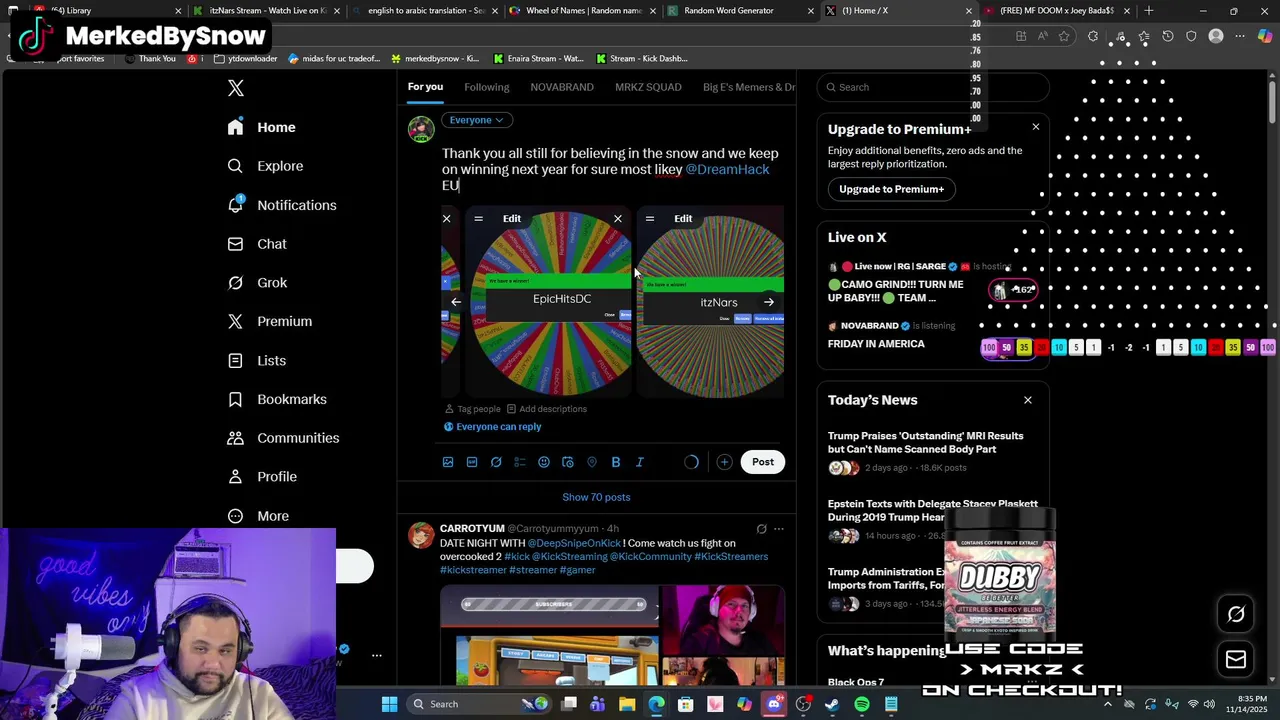The height and width of the screenshot is (720, 1280).
Task: Open Lists in the sidebar
Action: click(x=257, y=360)
